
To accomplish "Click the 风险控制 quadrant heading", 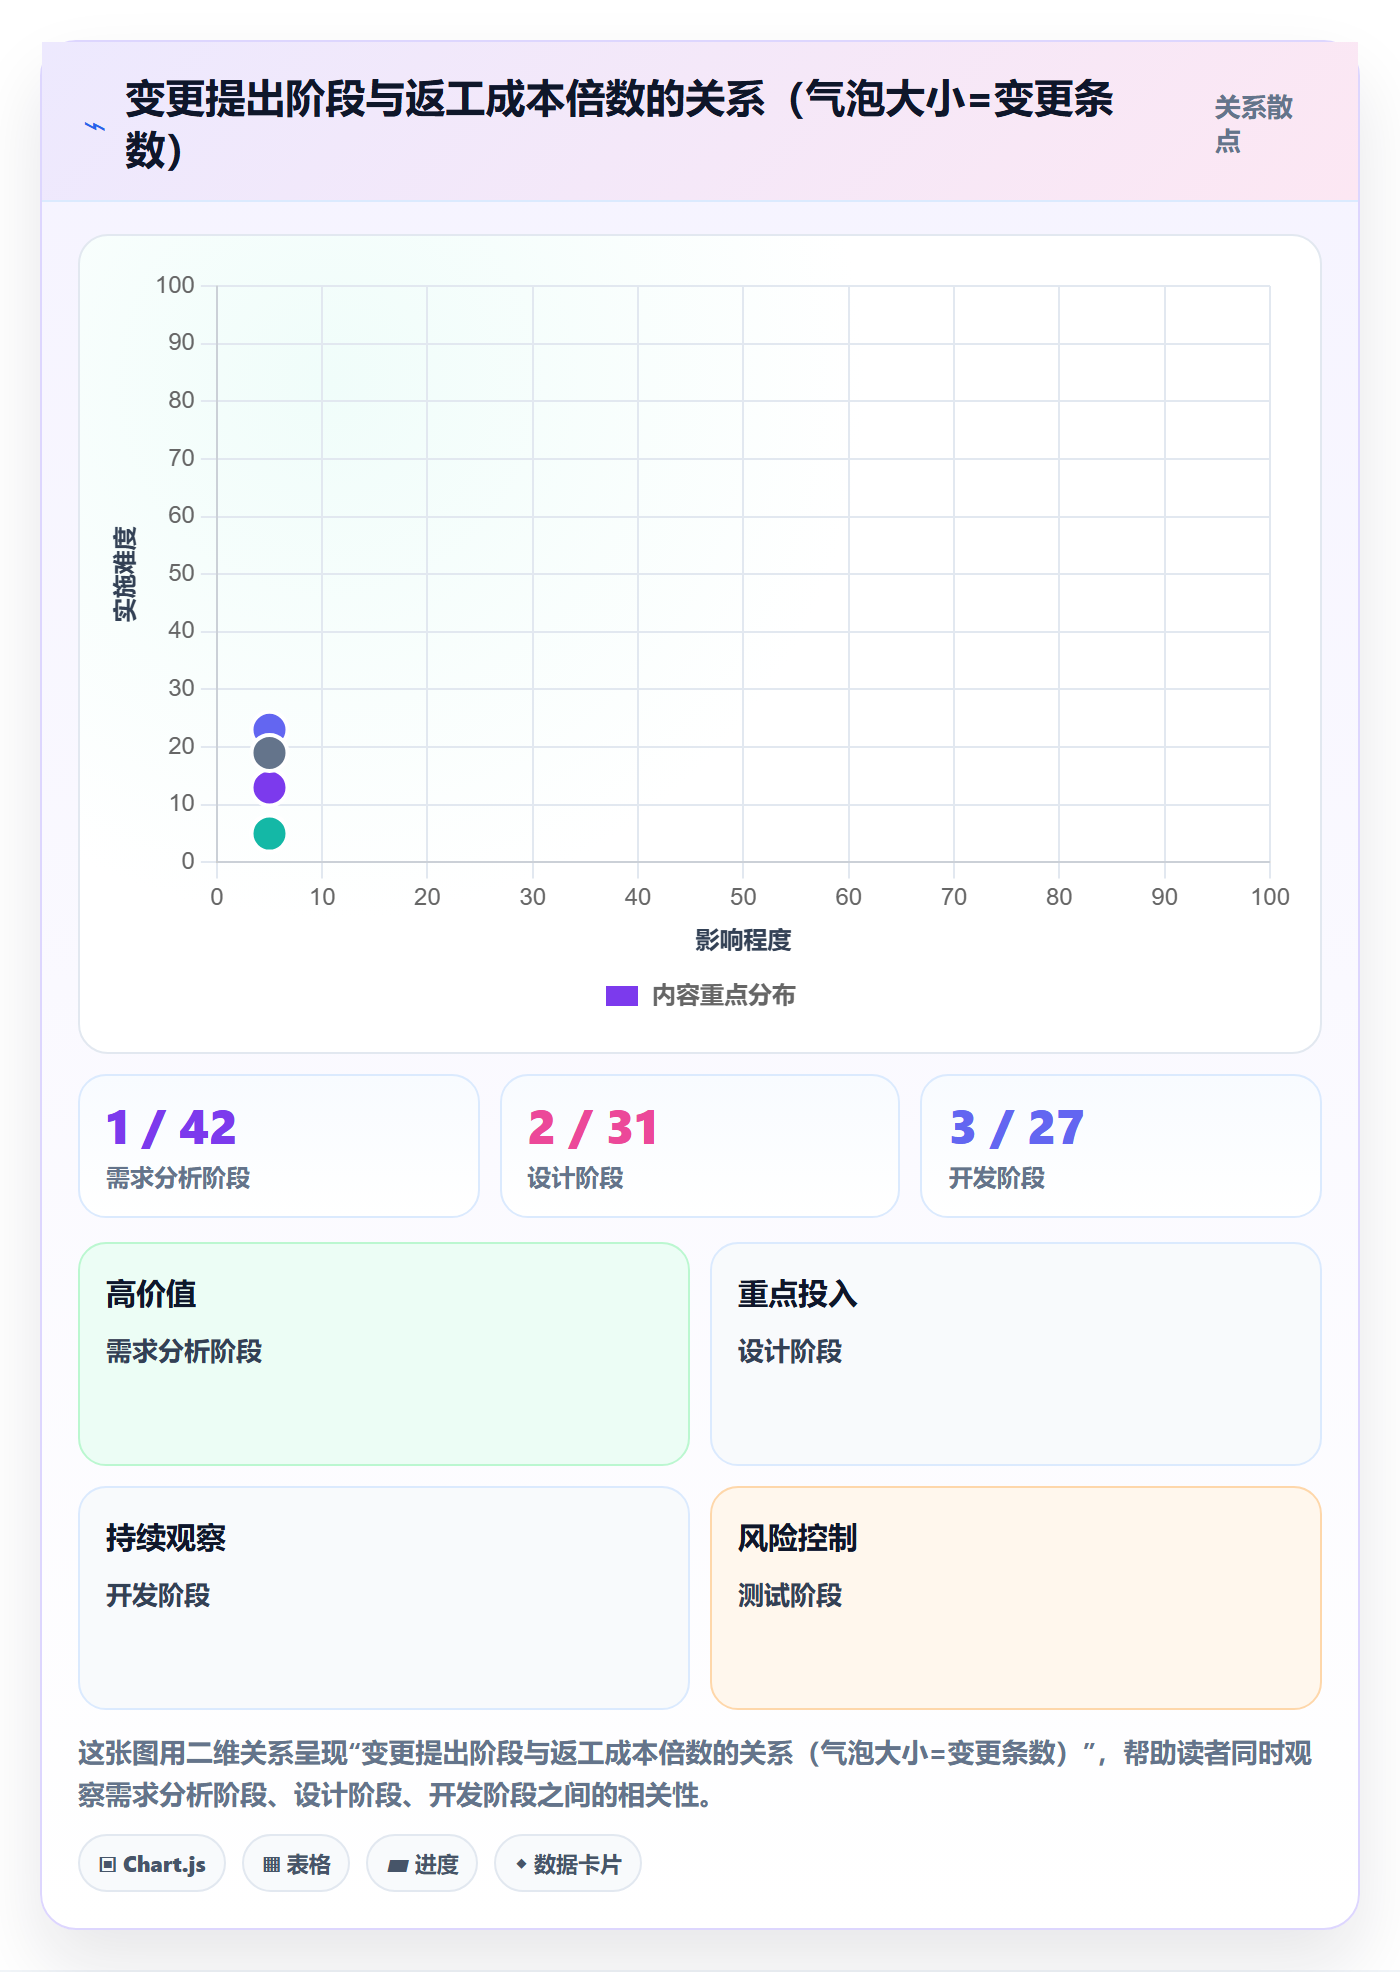I will pyautogui.click(x=797, y=1538).
